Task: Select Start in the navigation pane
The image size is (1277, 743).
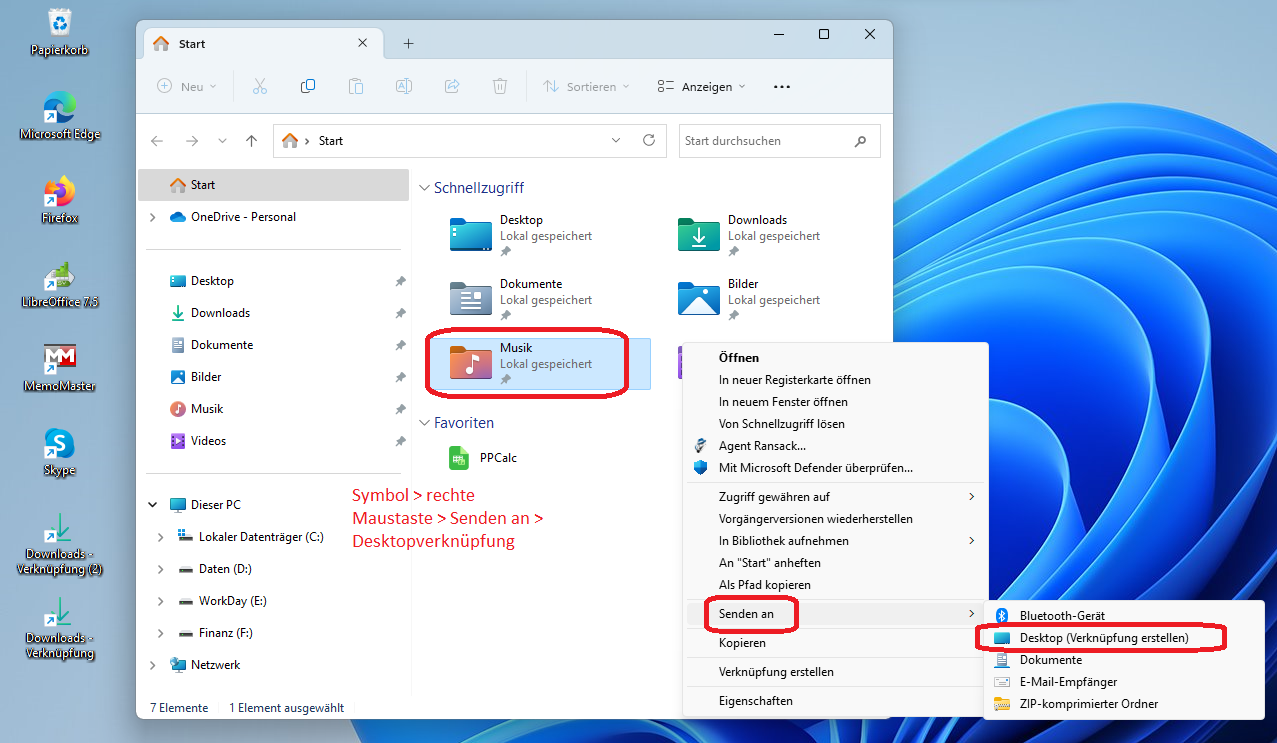Action: click(273, 185)
